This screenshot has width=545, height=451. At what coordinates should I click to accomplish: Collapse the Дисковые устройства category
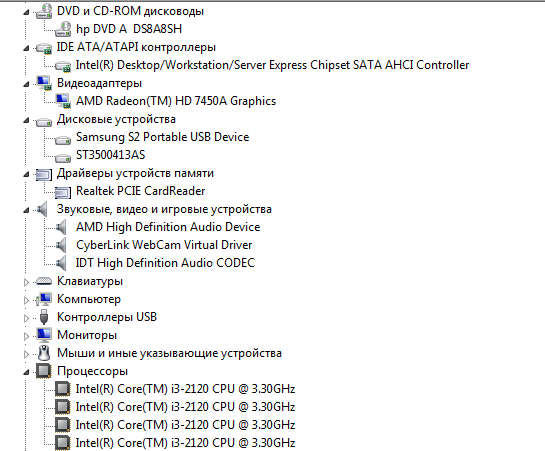26,121
